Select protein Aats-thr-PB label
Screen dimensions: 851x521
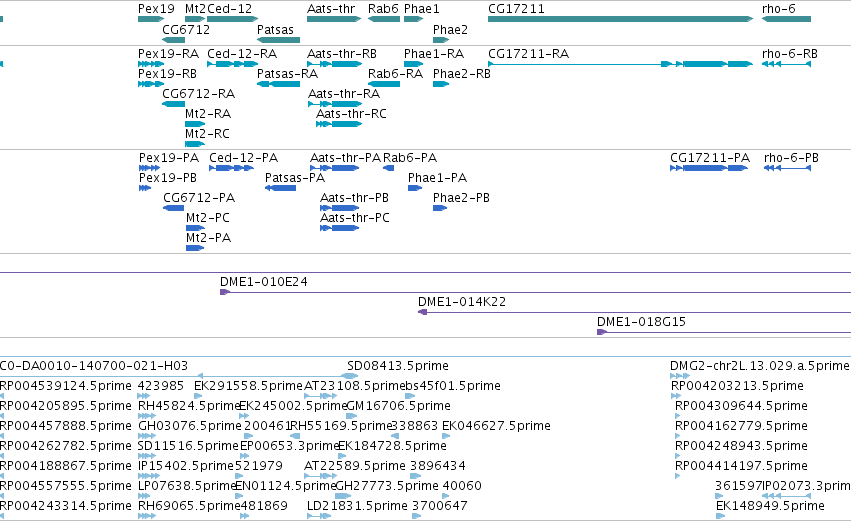point(354,198)
